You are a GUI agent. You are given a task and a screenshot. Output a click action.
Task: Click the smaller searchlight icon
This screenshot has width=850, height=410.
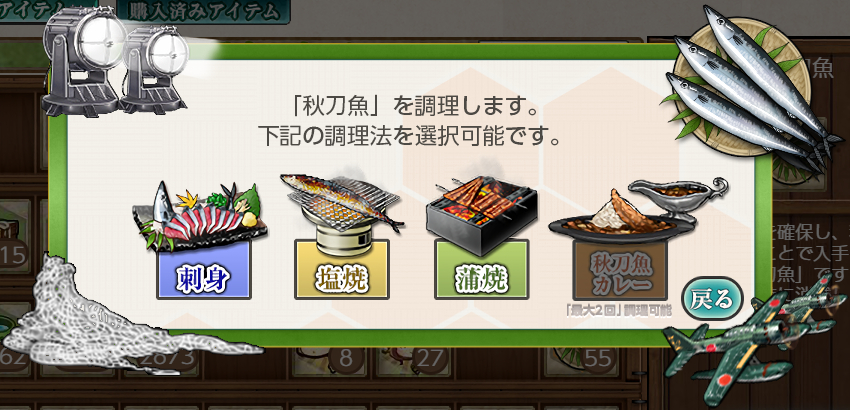pos(154,71)
